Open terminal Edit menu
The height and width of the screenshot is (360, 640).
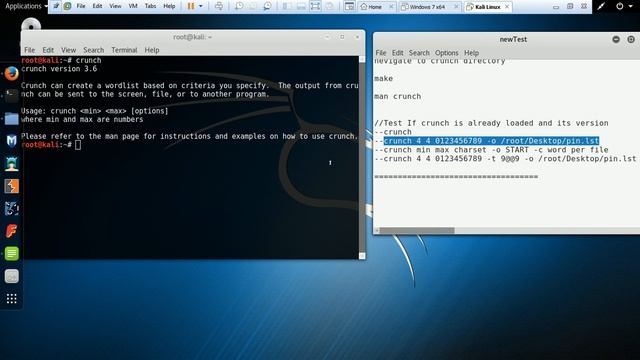[48, 50]
